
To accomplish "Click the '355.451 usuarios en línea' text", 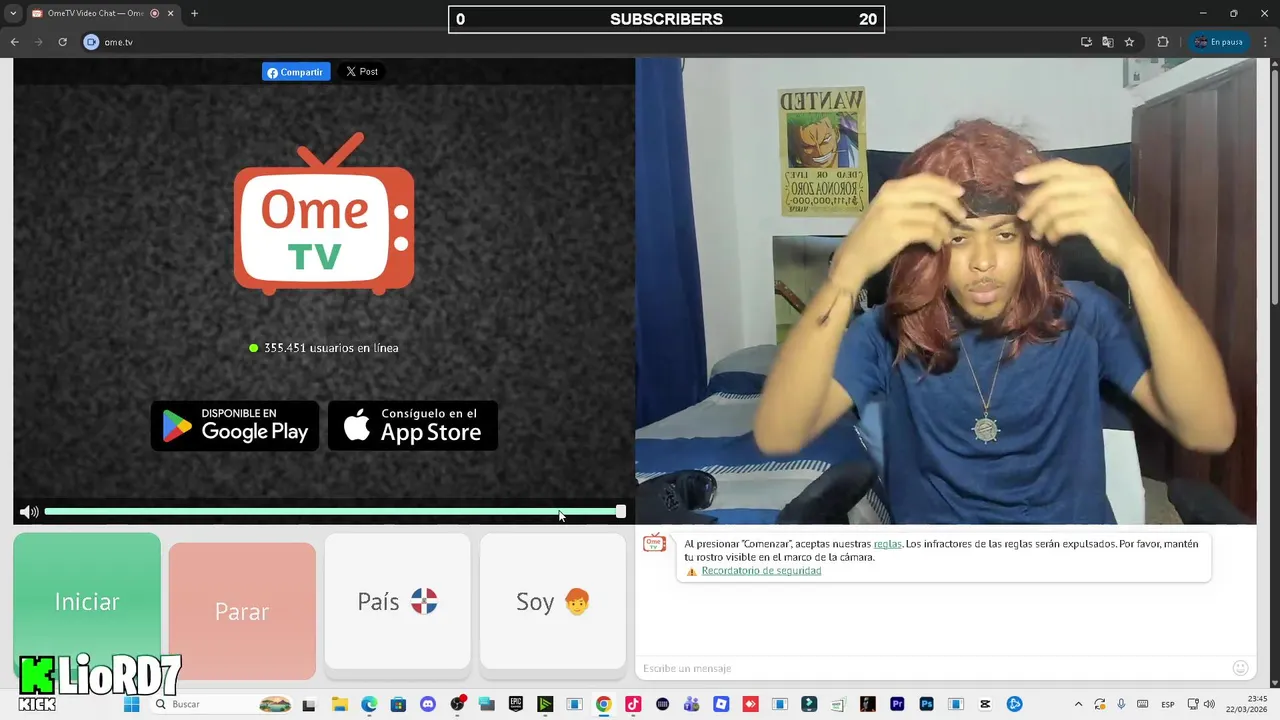I will tap(331, 348).
